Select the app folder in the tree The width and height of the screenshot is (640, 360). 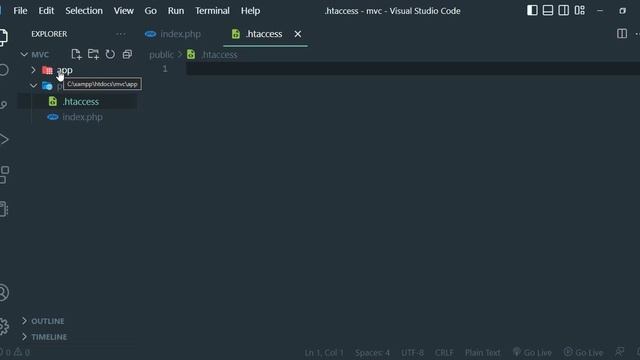(x=64, y=70)
